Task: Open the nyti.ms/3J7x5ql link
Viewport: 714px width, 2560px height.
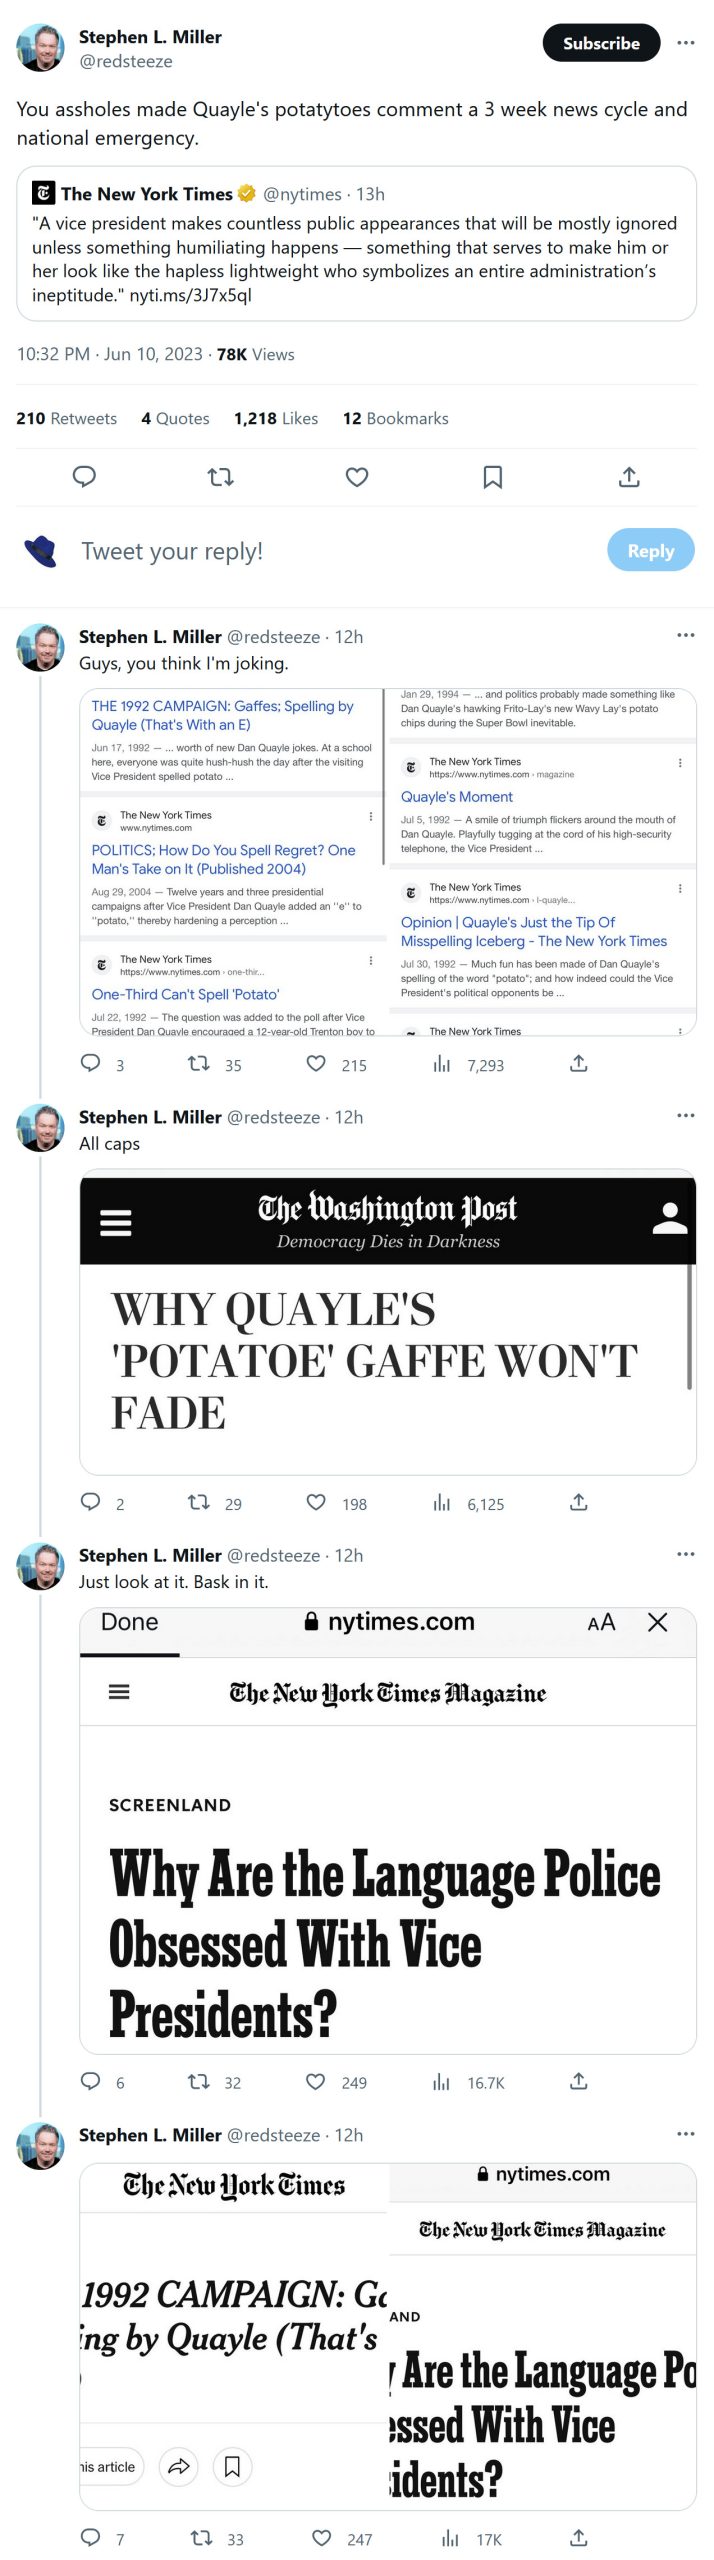Action: point(190,295)
